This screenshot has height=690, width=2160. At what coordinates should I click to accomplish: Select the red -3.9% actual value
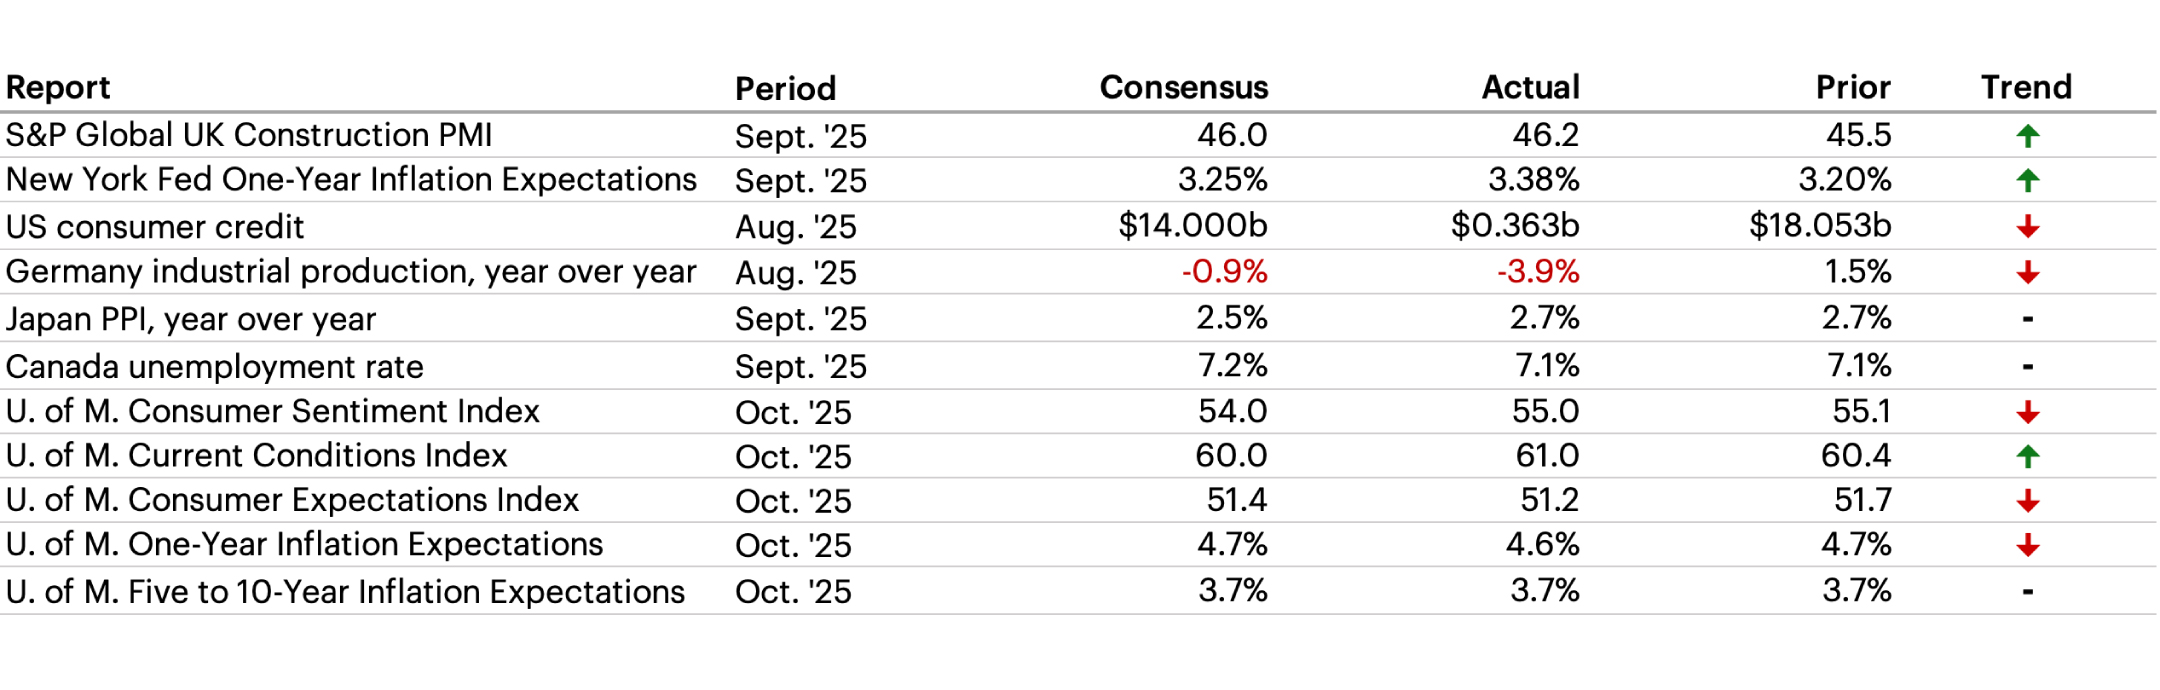(x=1537, y=272)
